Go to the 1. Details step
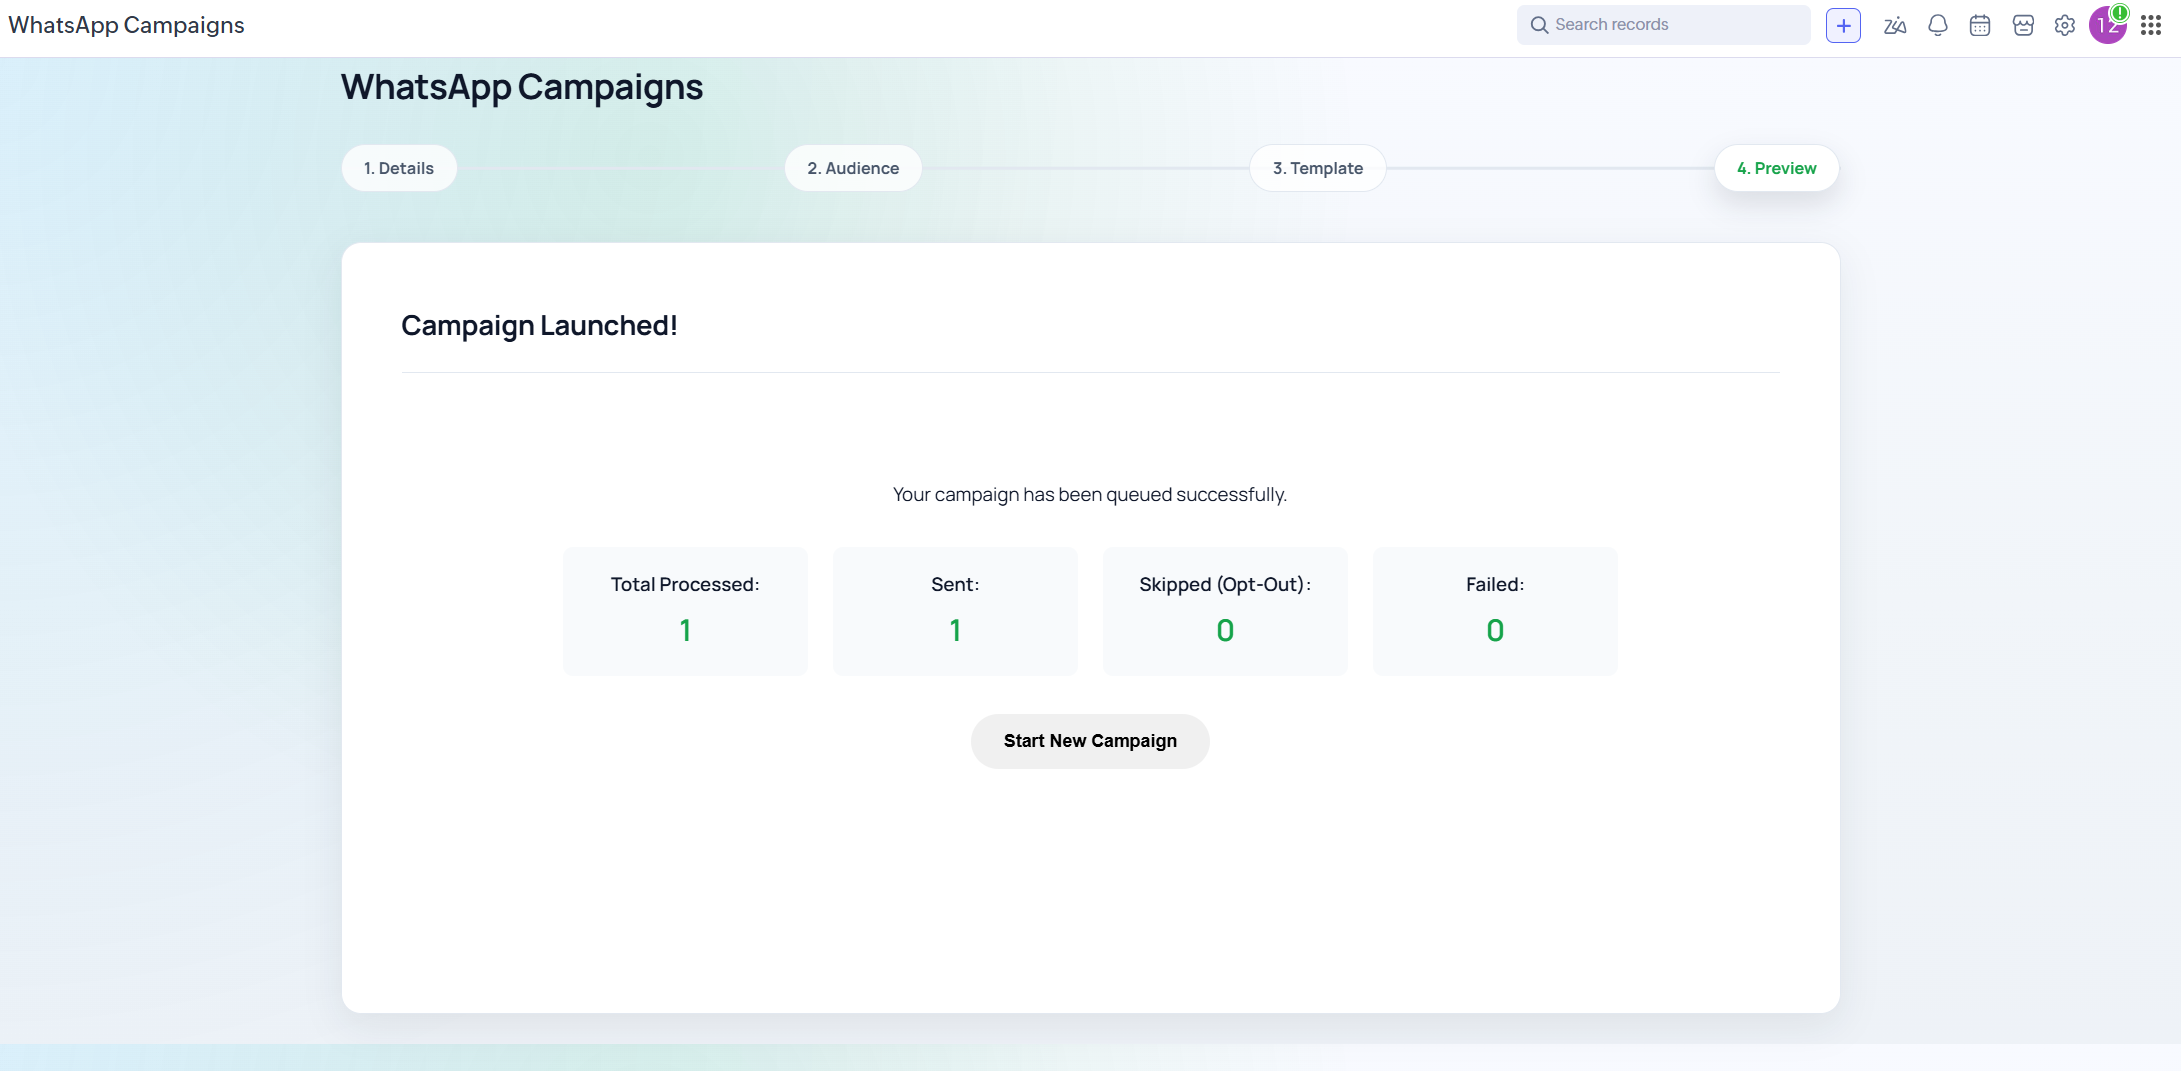 [x=399, y=168]
